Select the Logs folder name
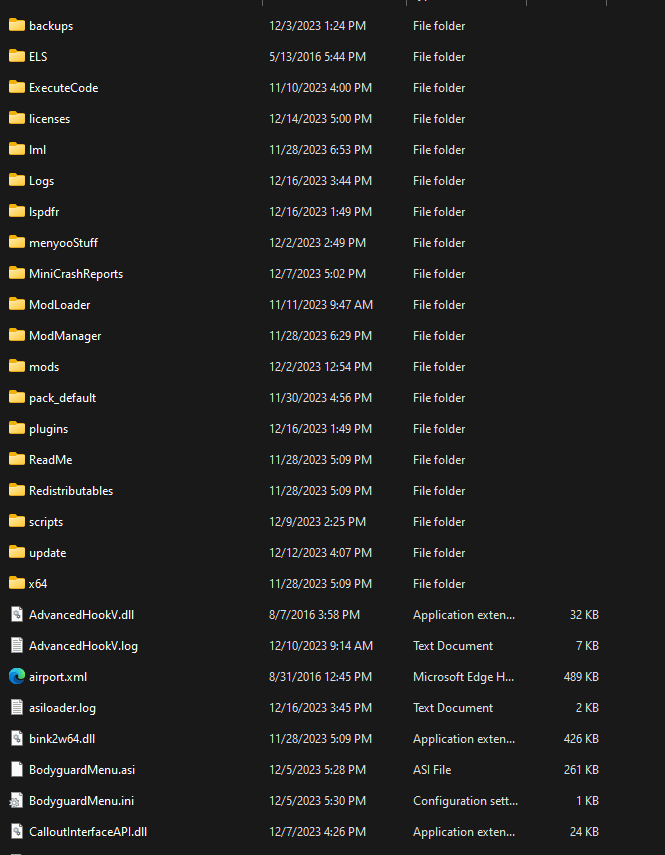The height and width of the screenshot is (855, 665). pyautogui.click(x=41, y=181)
